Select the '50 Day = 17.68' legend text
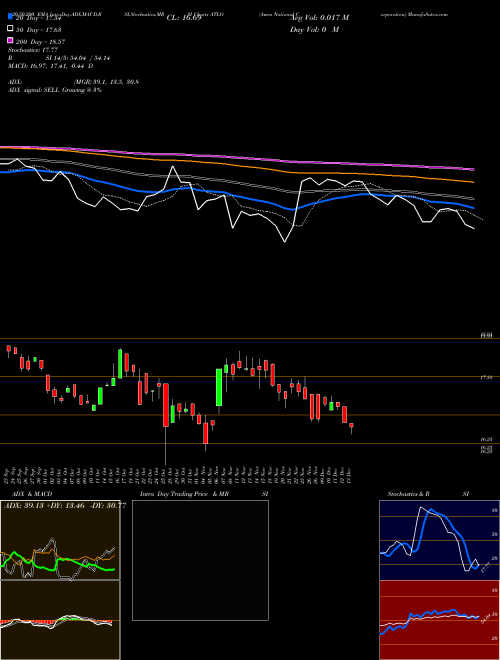The height and width of the screenshot is (660, 500). (38, 29)
